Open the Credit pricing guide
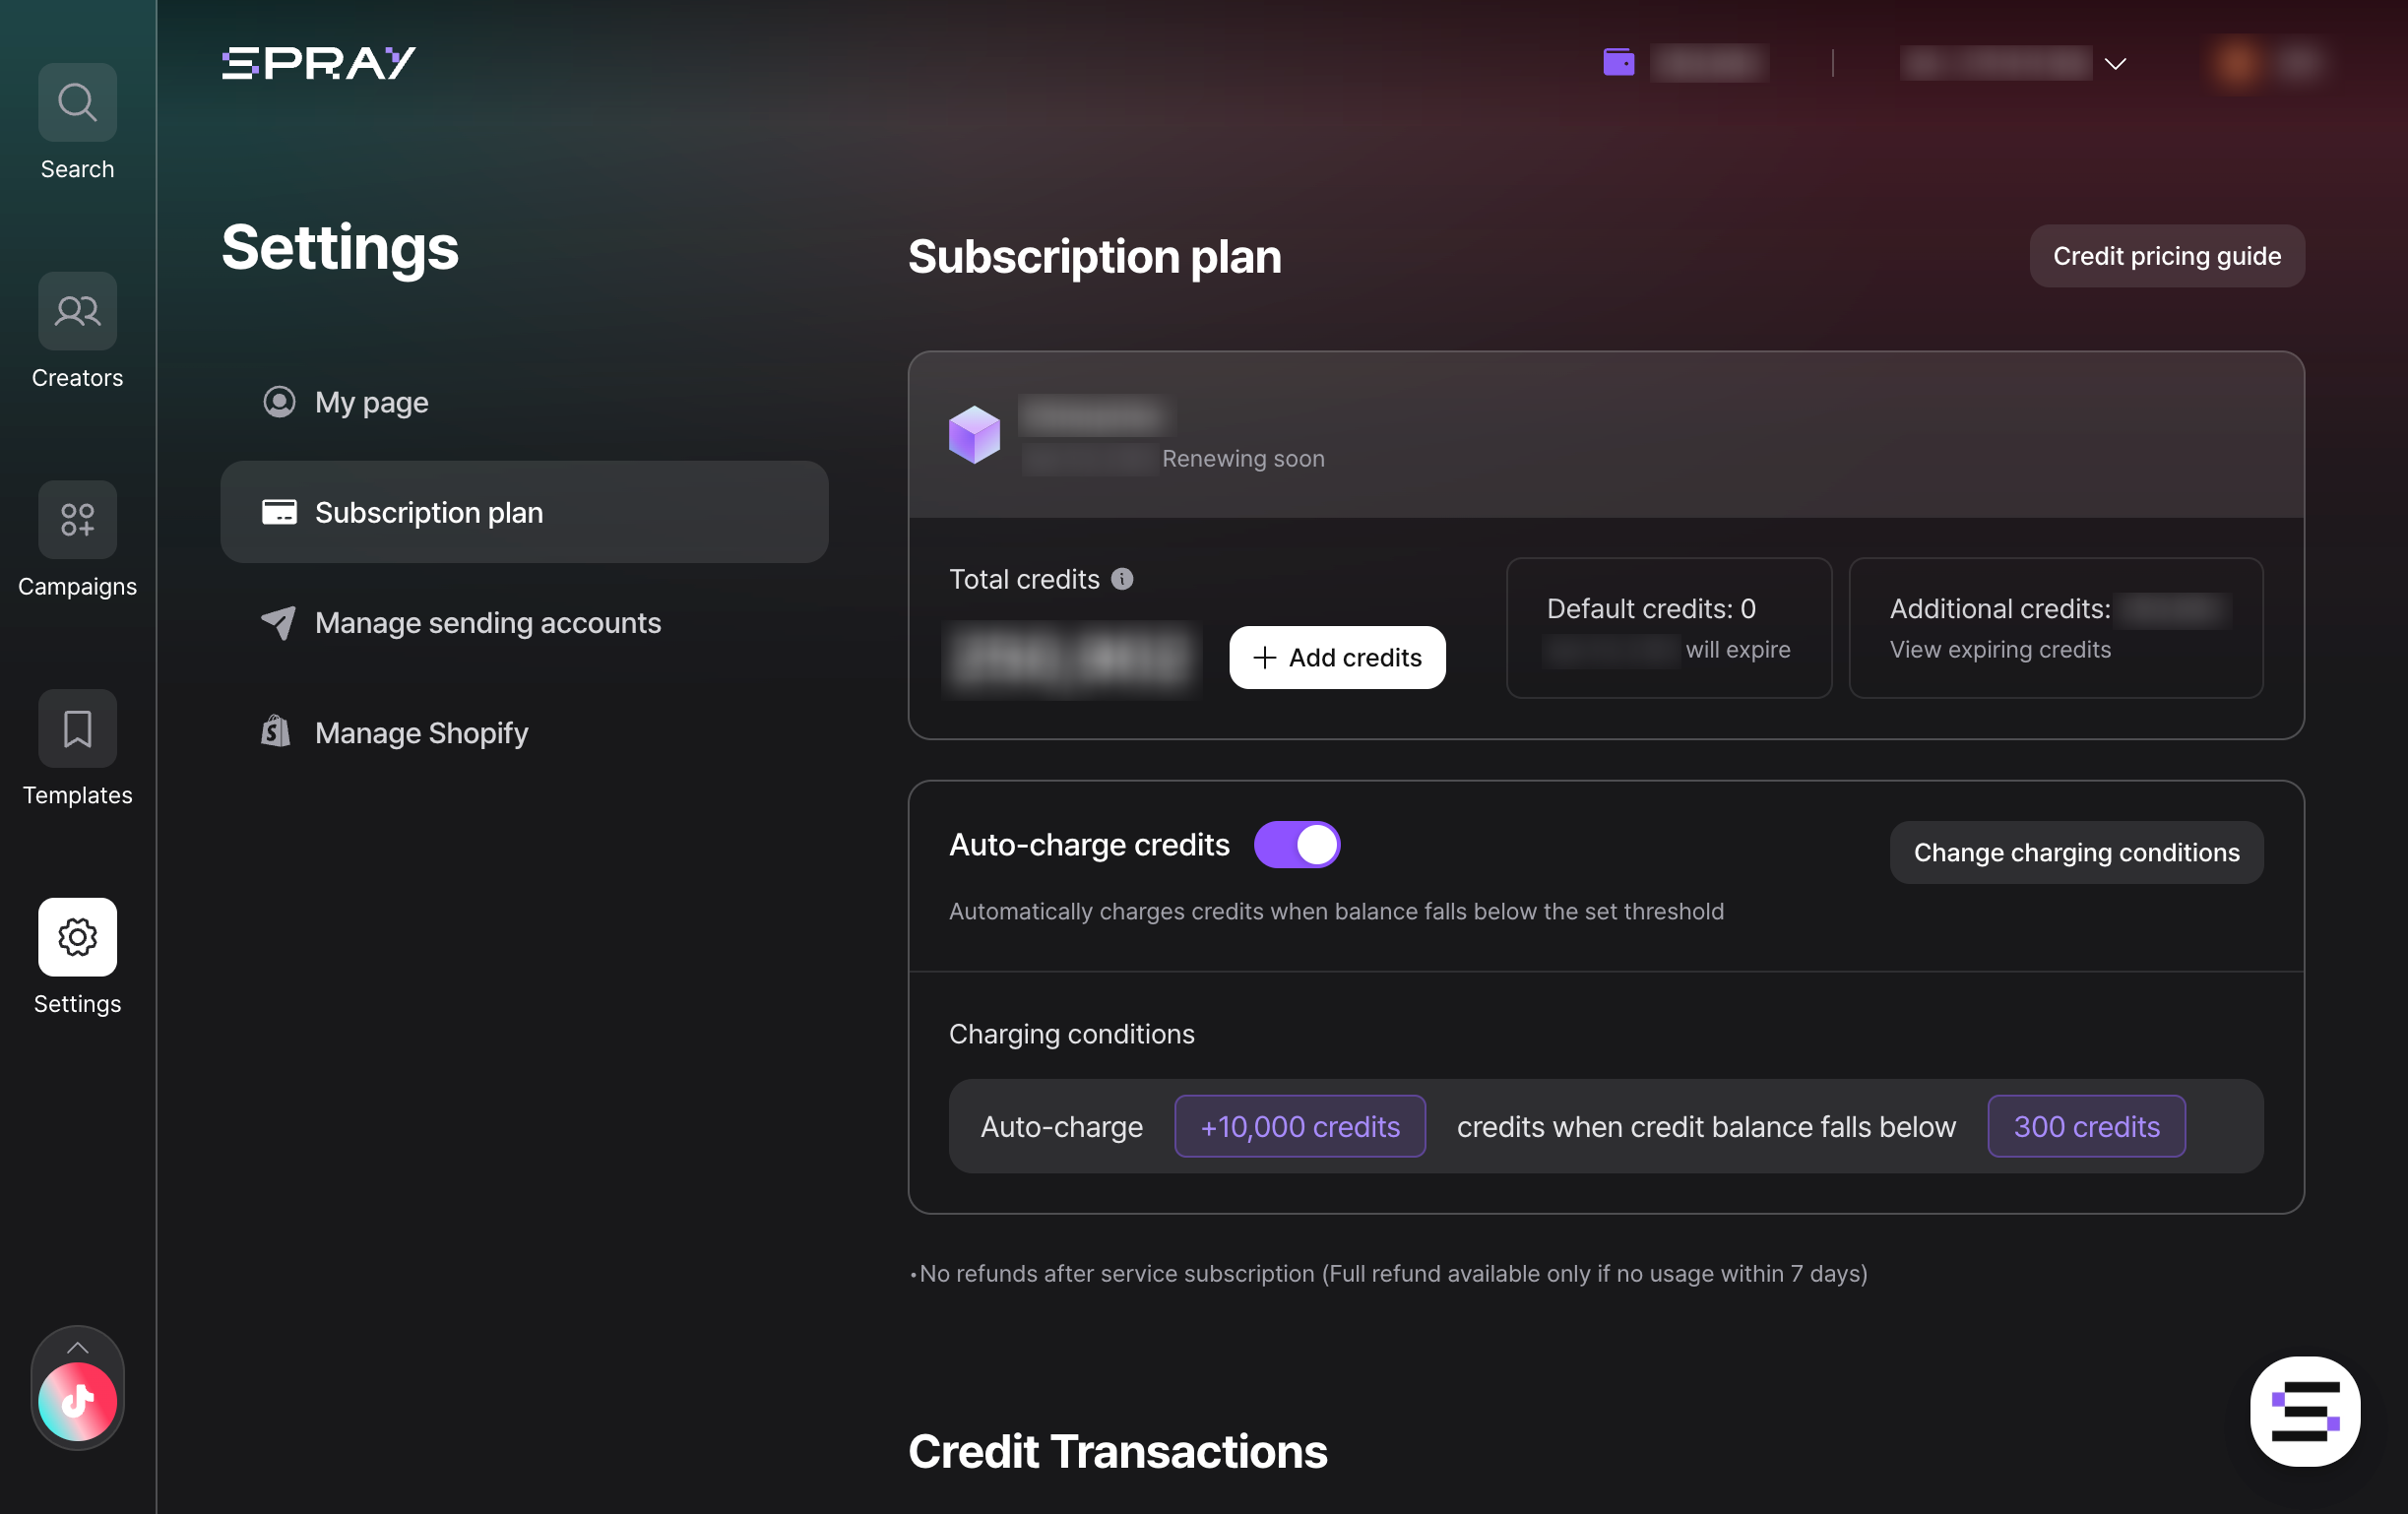 (x=2166, y=256)
